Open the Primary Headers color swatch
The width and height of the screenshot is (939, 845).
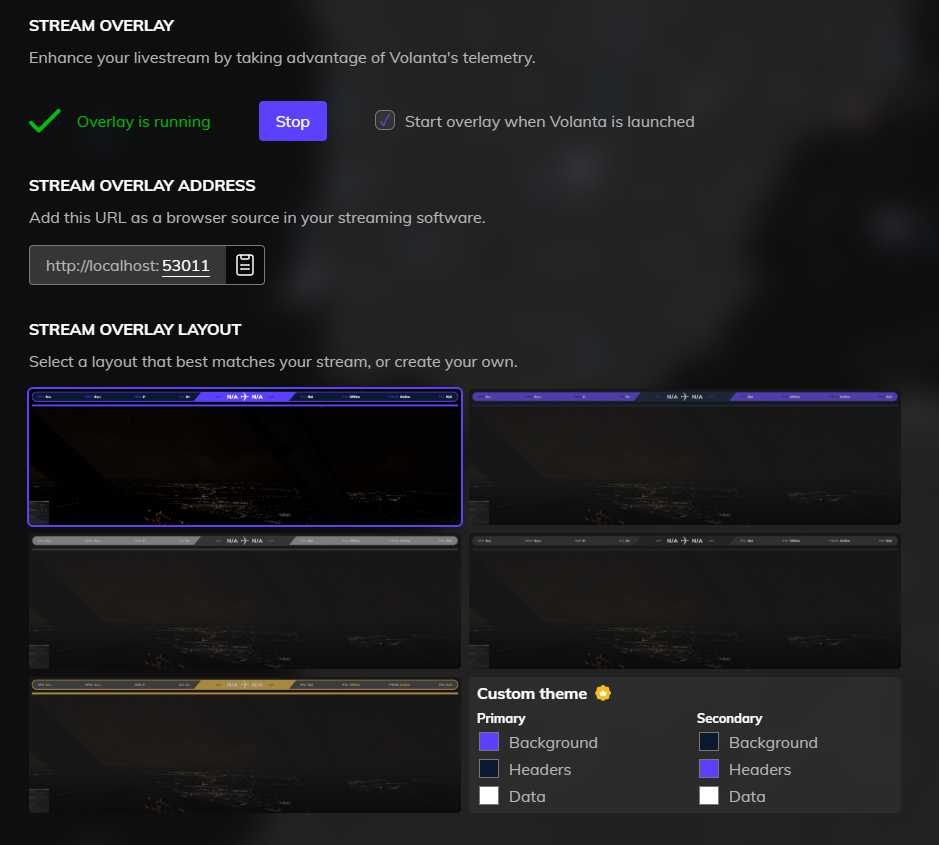[489, 769]
